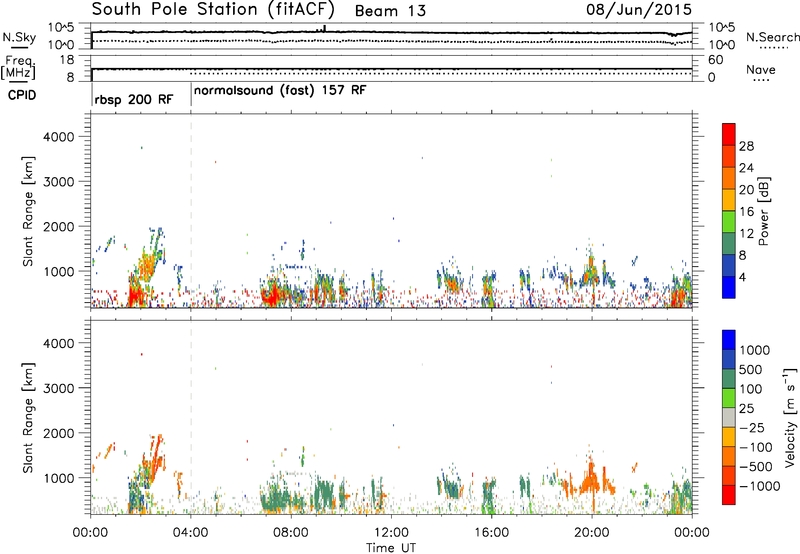Click the 'South Pole Station (fitACF)' title

[213, 10]
